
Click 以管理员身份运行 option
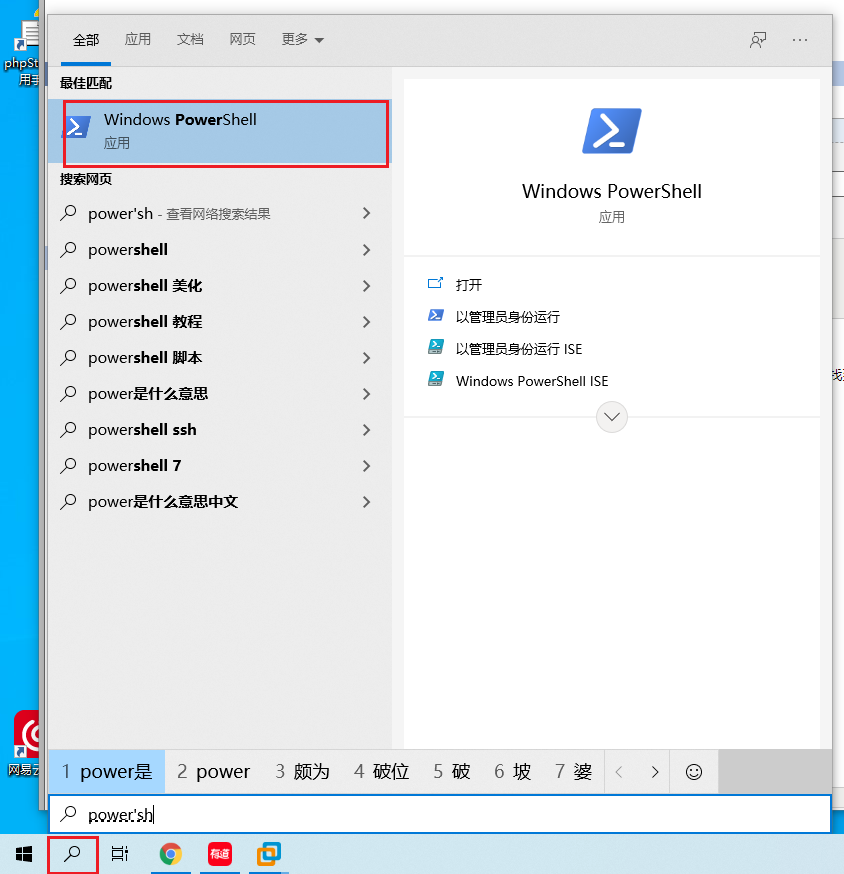pyautogui.click(x=507, y=317)
